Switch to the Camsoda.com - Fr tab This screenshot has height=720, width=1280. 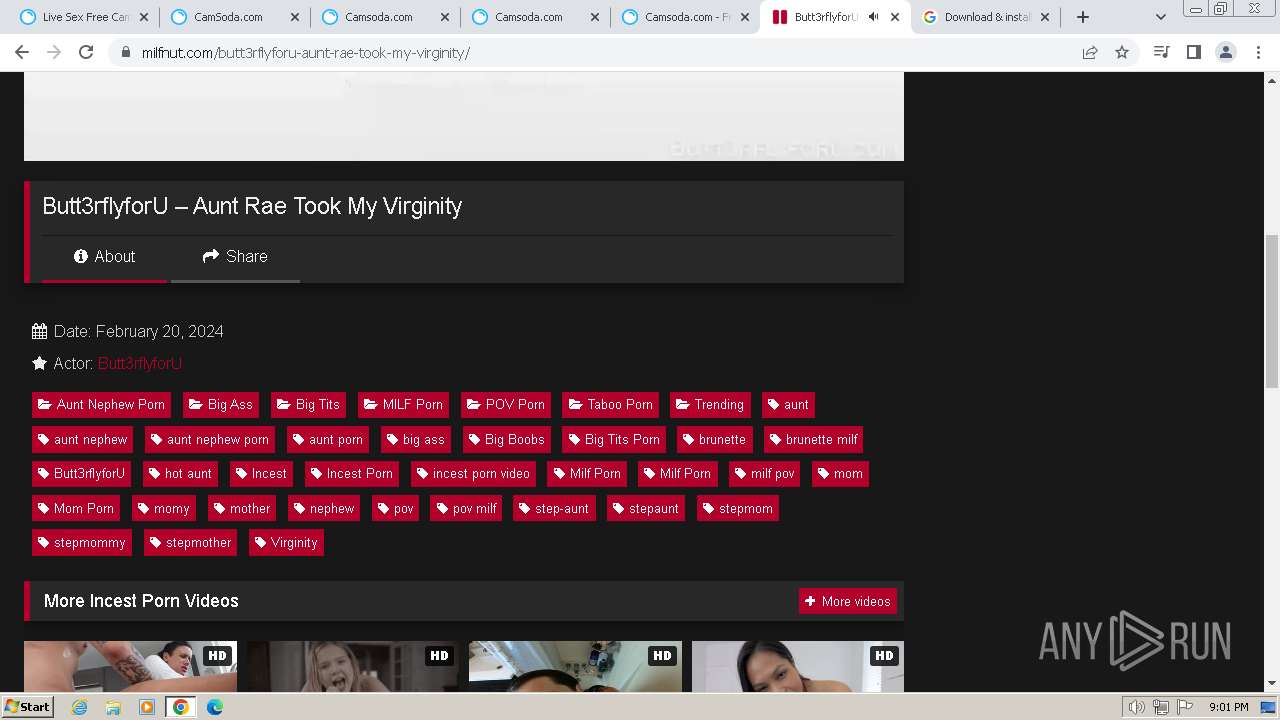pos(685,17)
